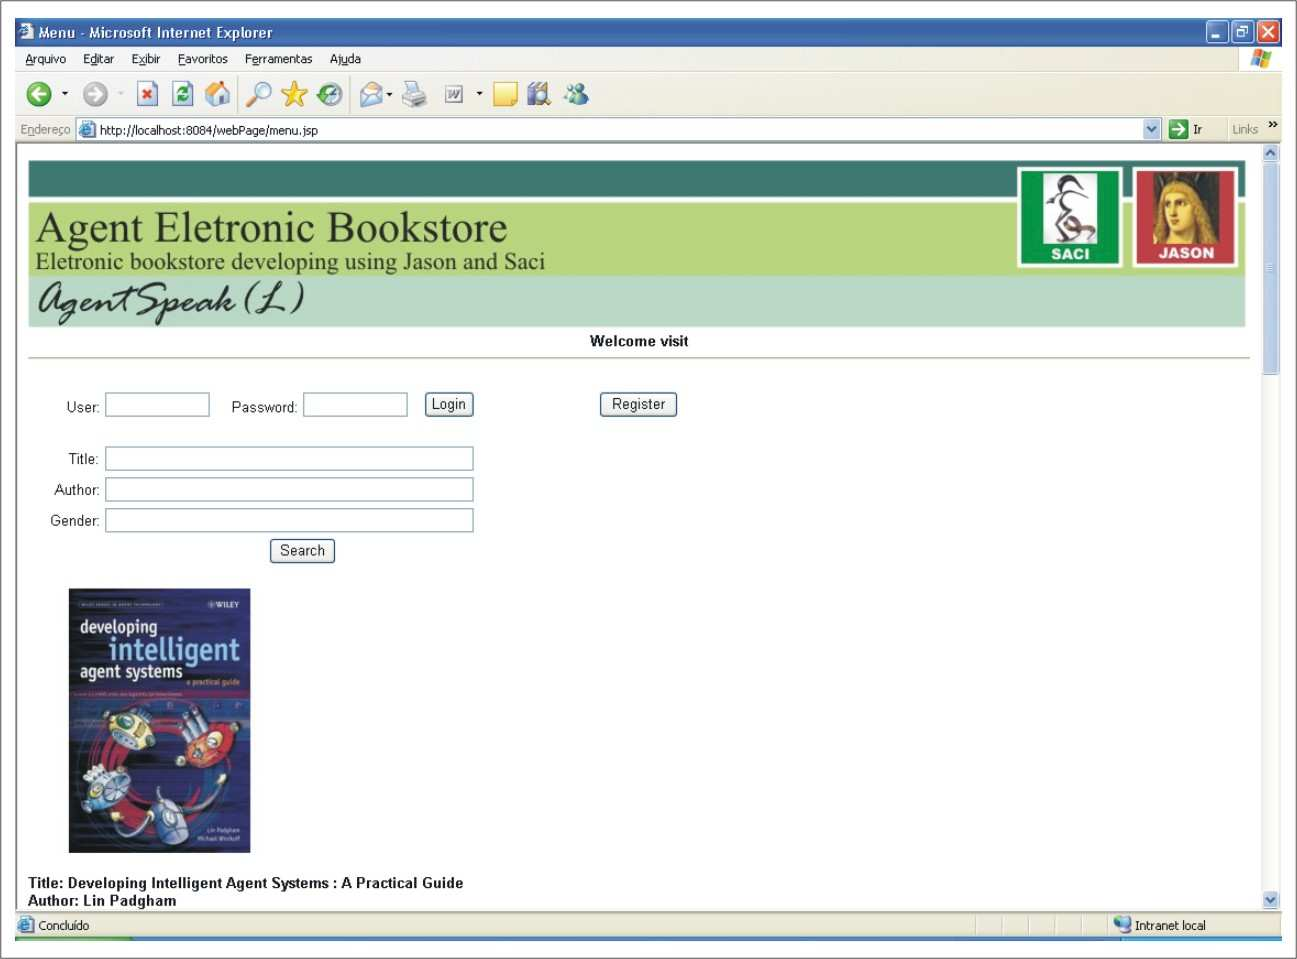Expand the Mail options dropdown arrow
Image resolution: width=1297 pixels, height=959 pixels.
click(389, 94)
